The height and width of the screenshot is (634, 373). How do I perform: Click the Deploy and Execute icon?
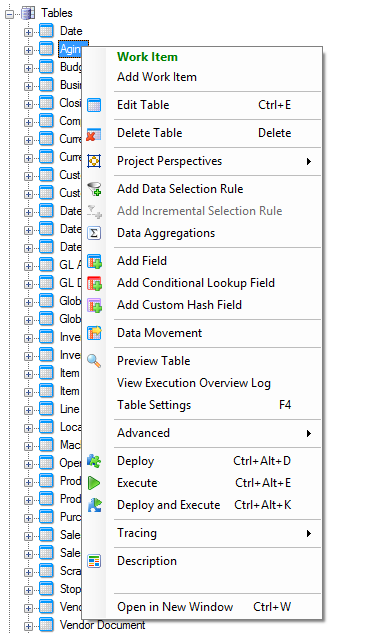(95, 505)
